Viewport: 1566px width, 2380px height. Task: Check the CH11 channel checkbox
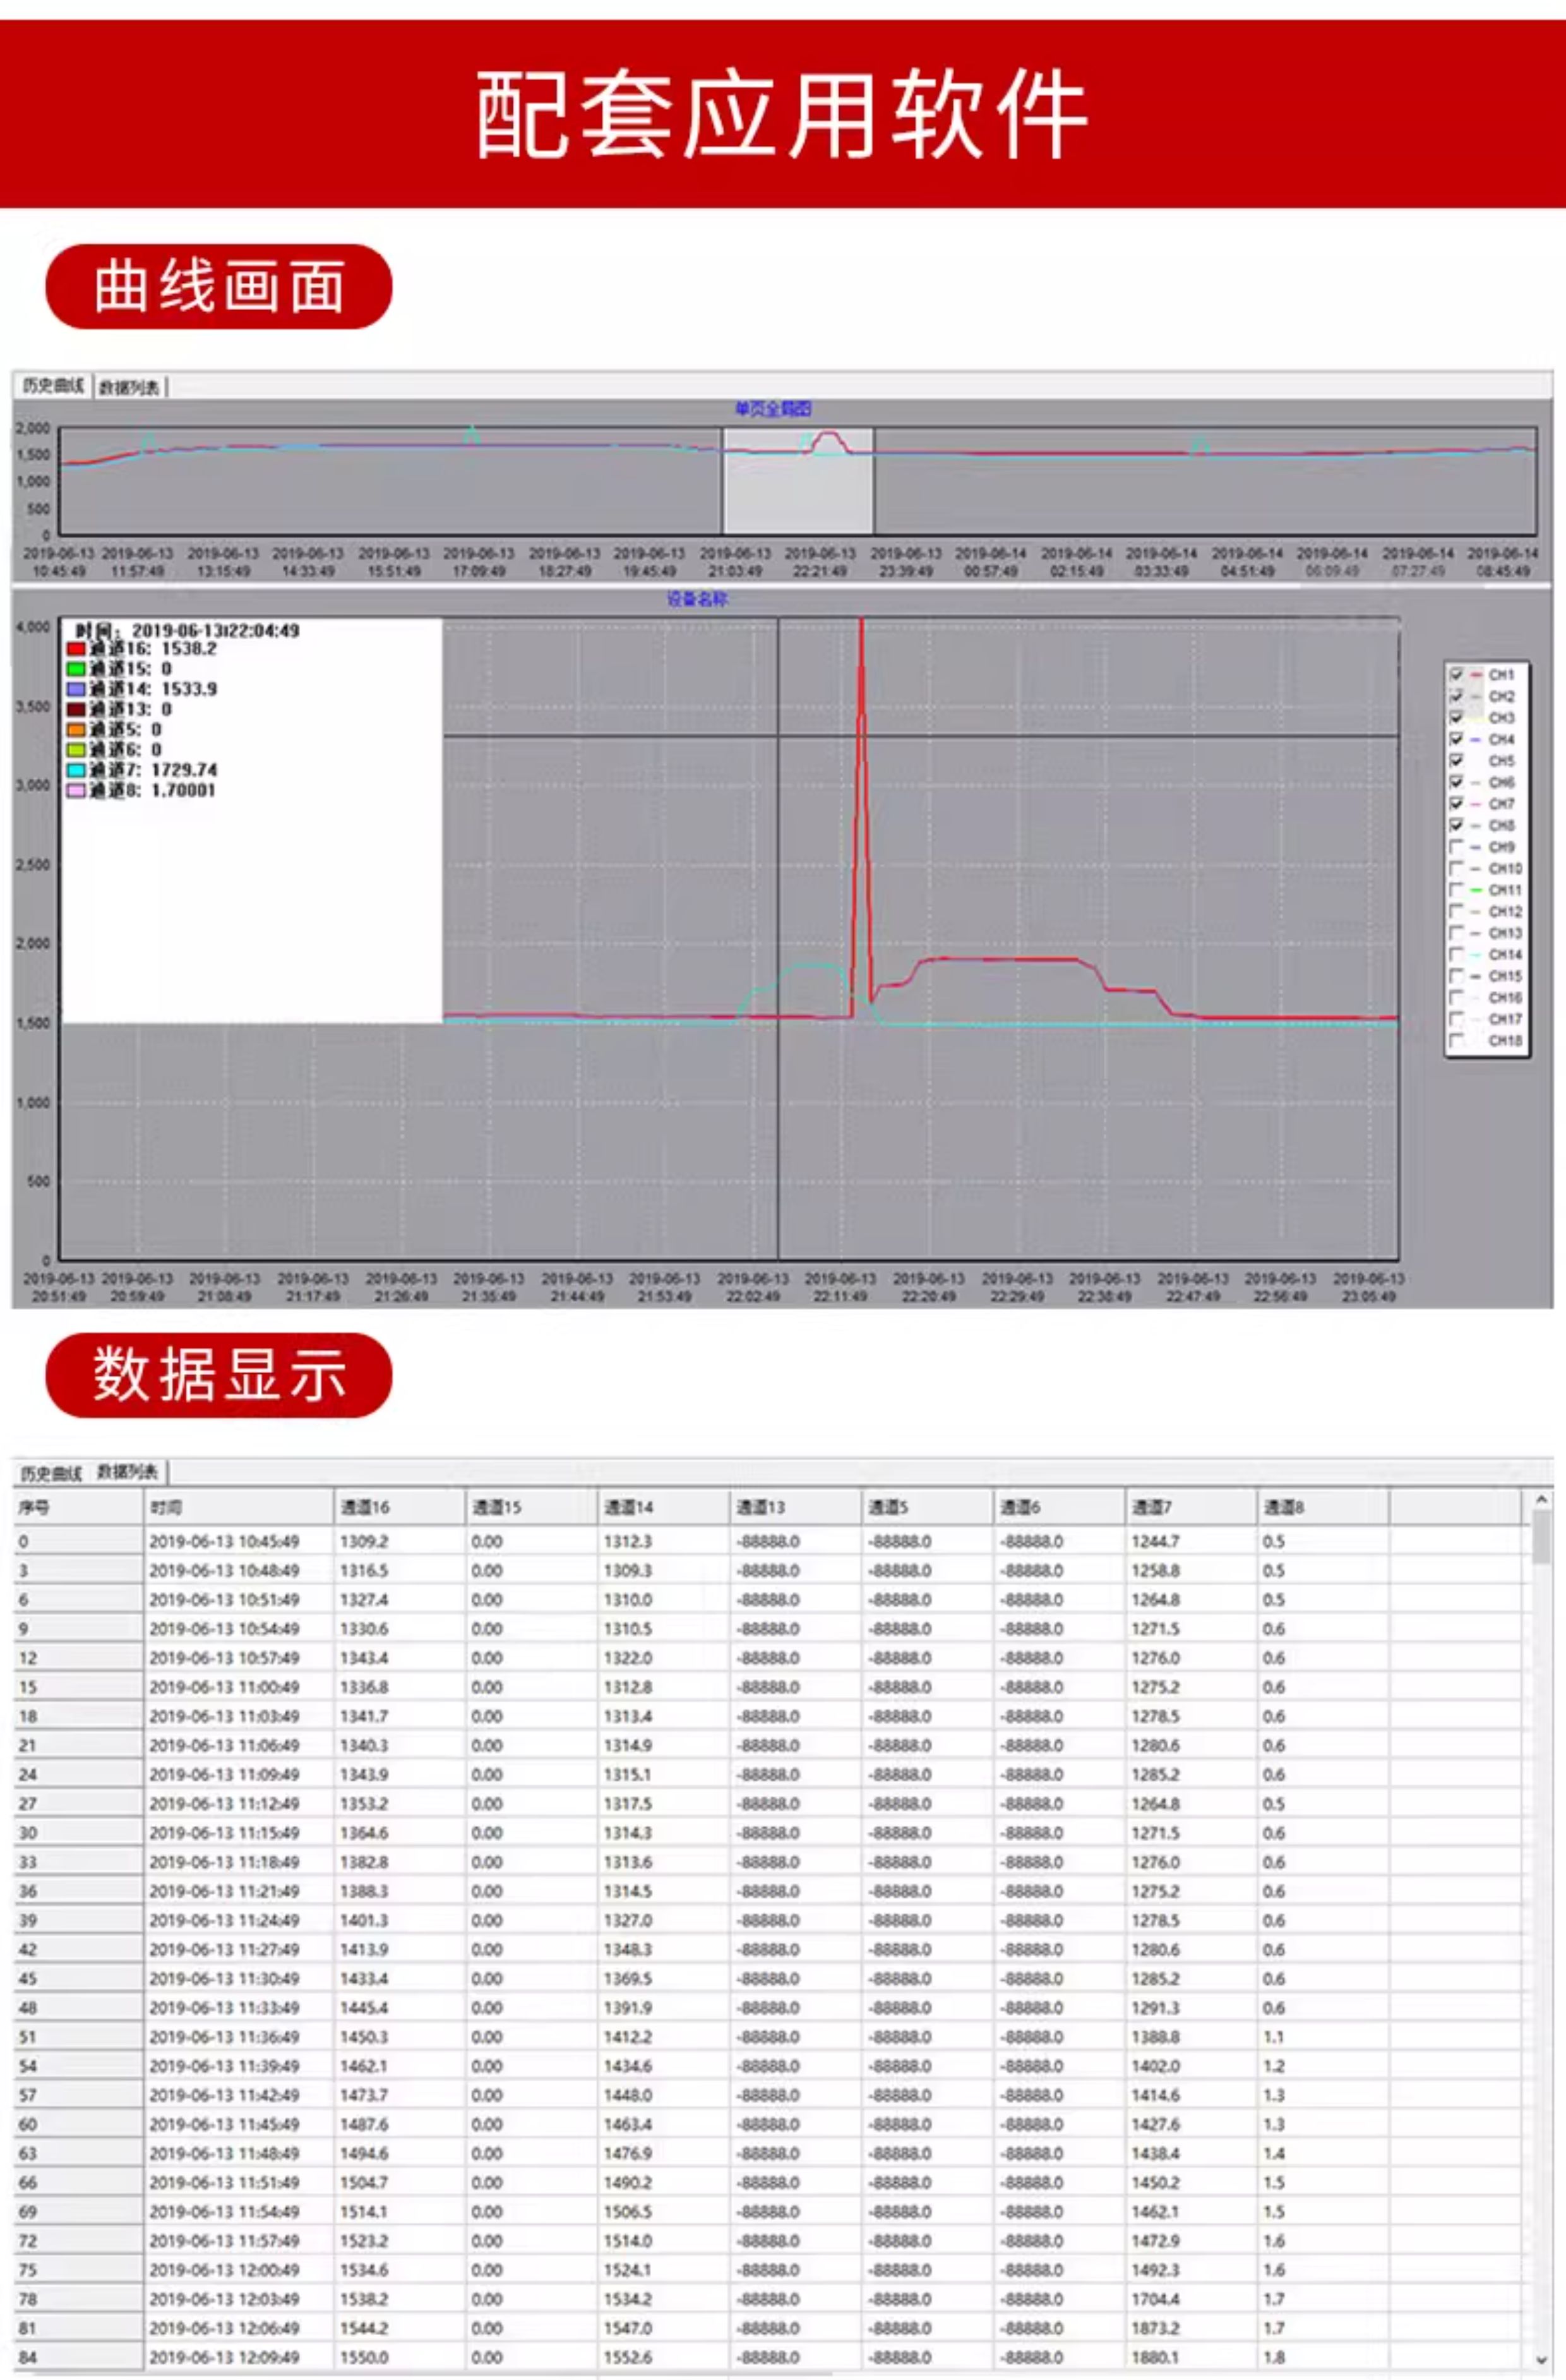[x=1456, y=890]
